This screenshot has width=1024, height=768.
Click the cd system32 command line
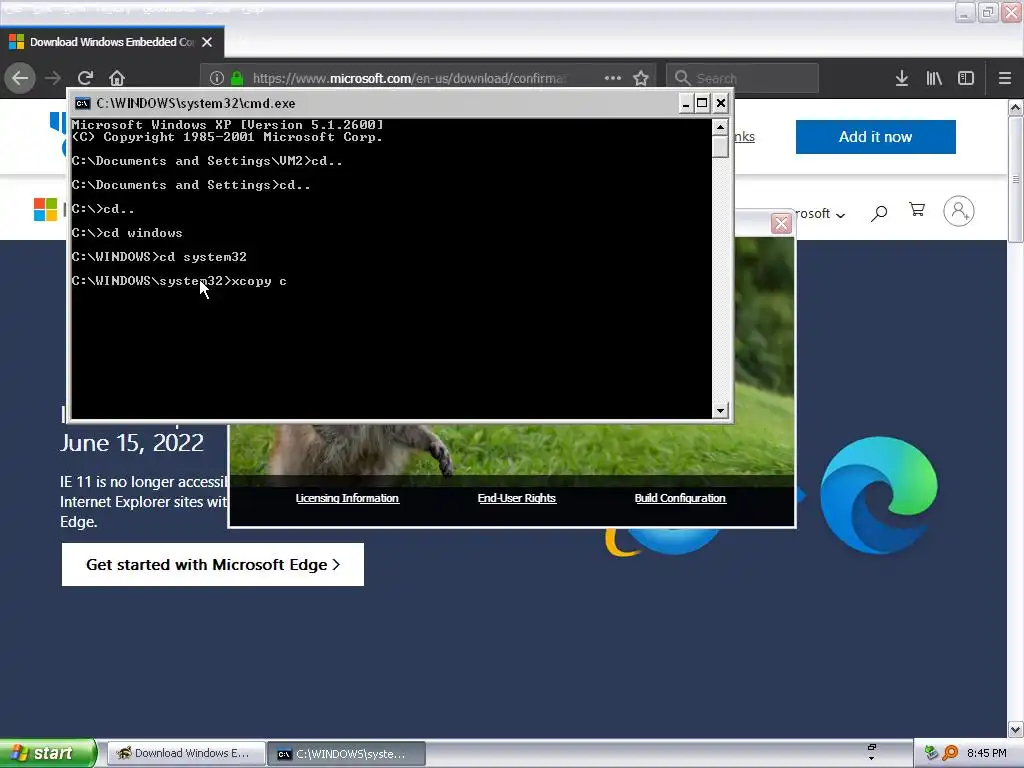[x=159, y=257]
